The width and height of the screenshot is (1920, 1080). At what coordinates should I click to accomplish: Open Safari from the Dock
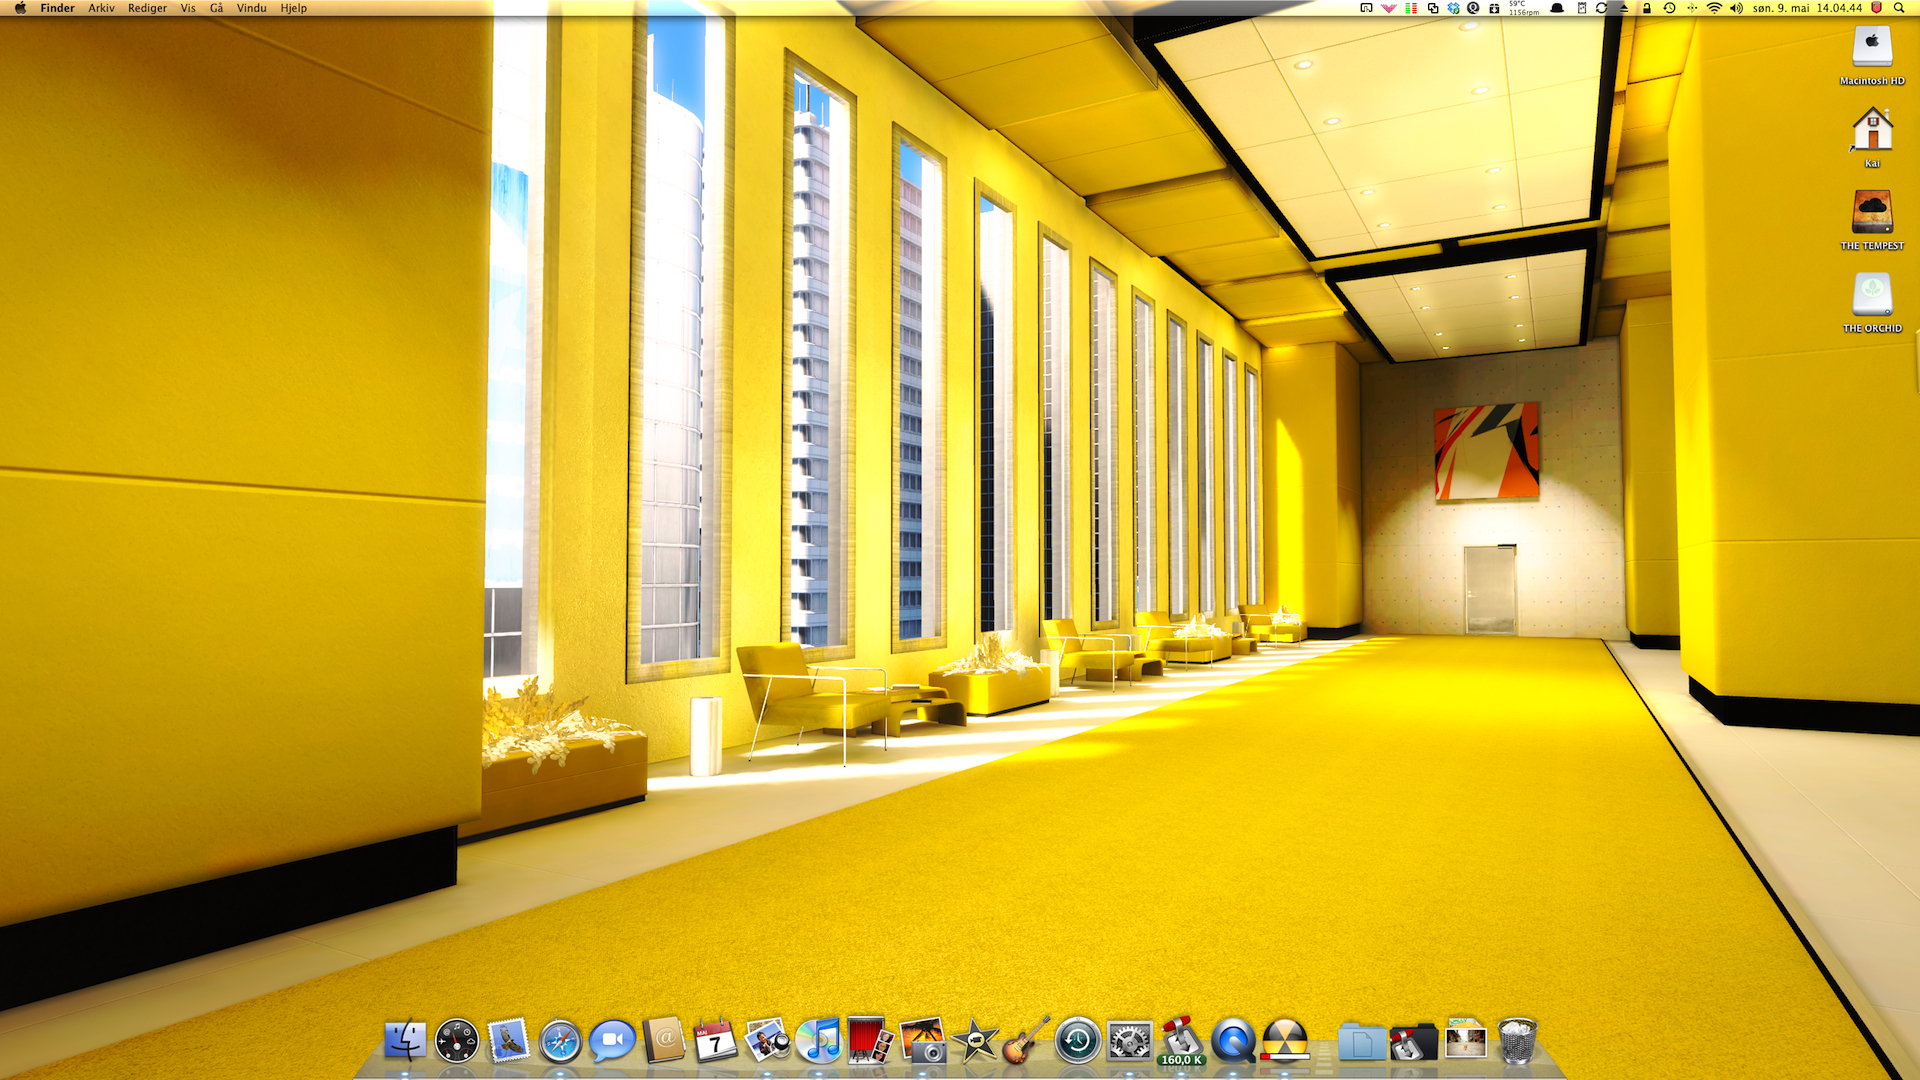click(x=560, y=1042)
